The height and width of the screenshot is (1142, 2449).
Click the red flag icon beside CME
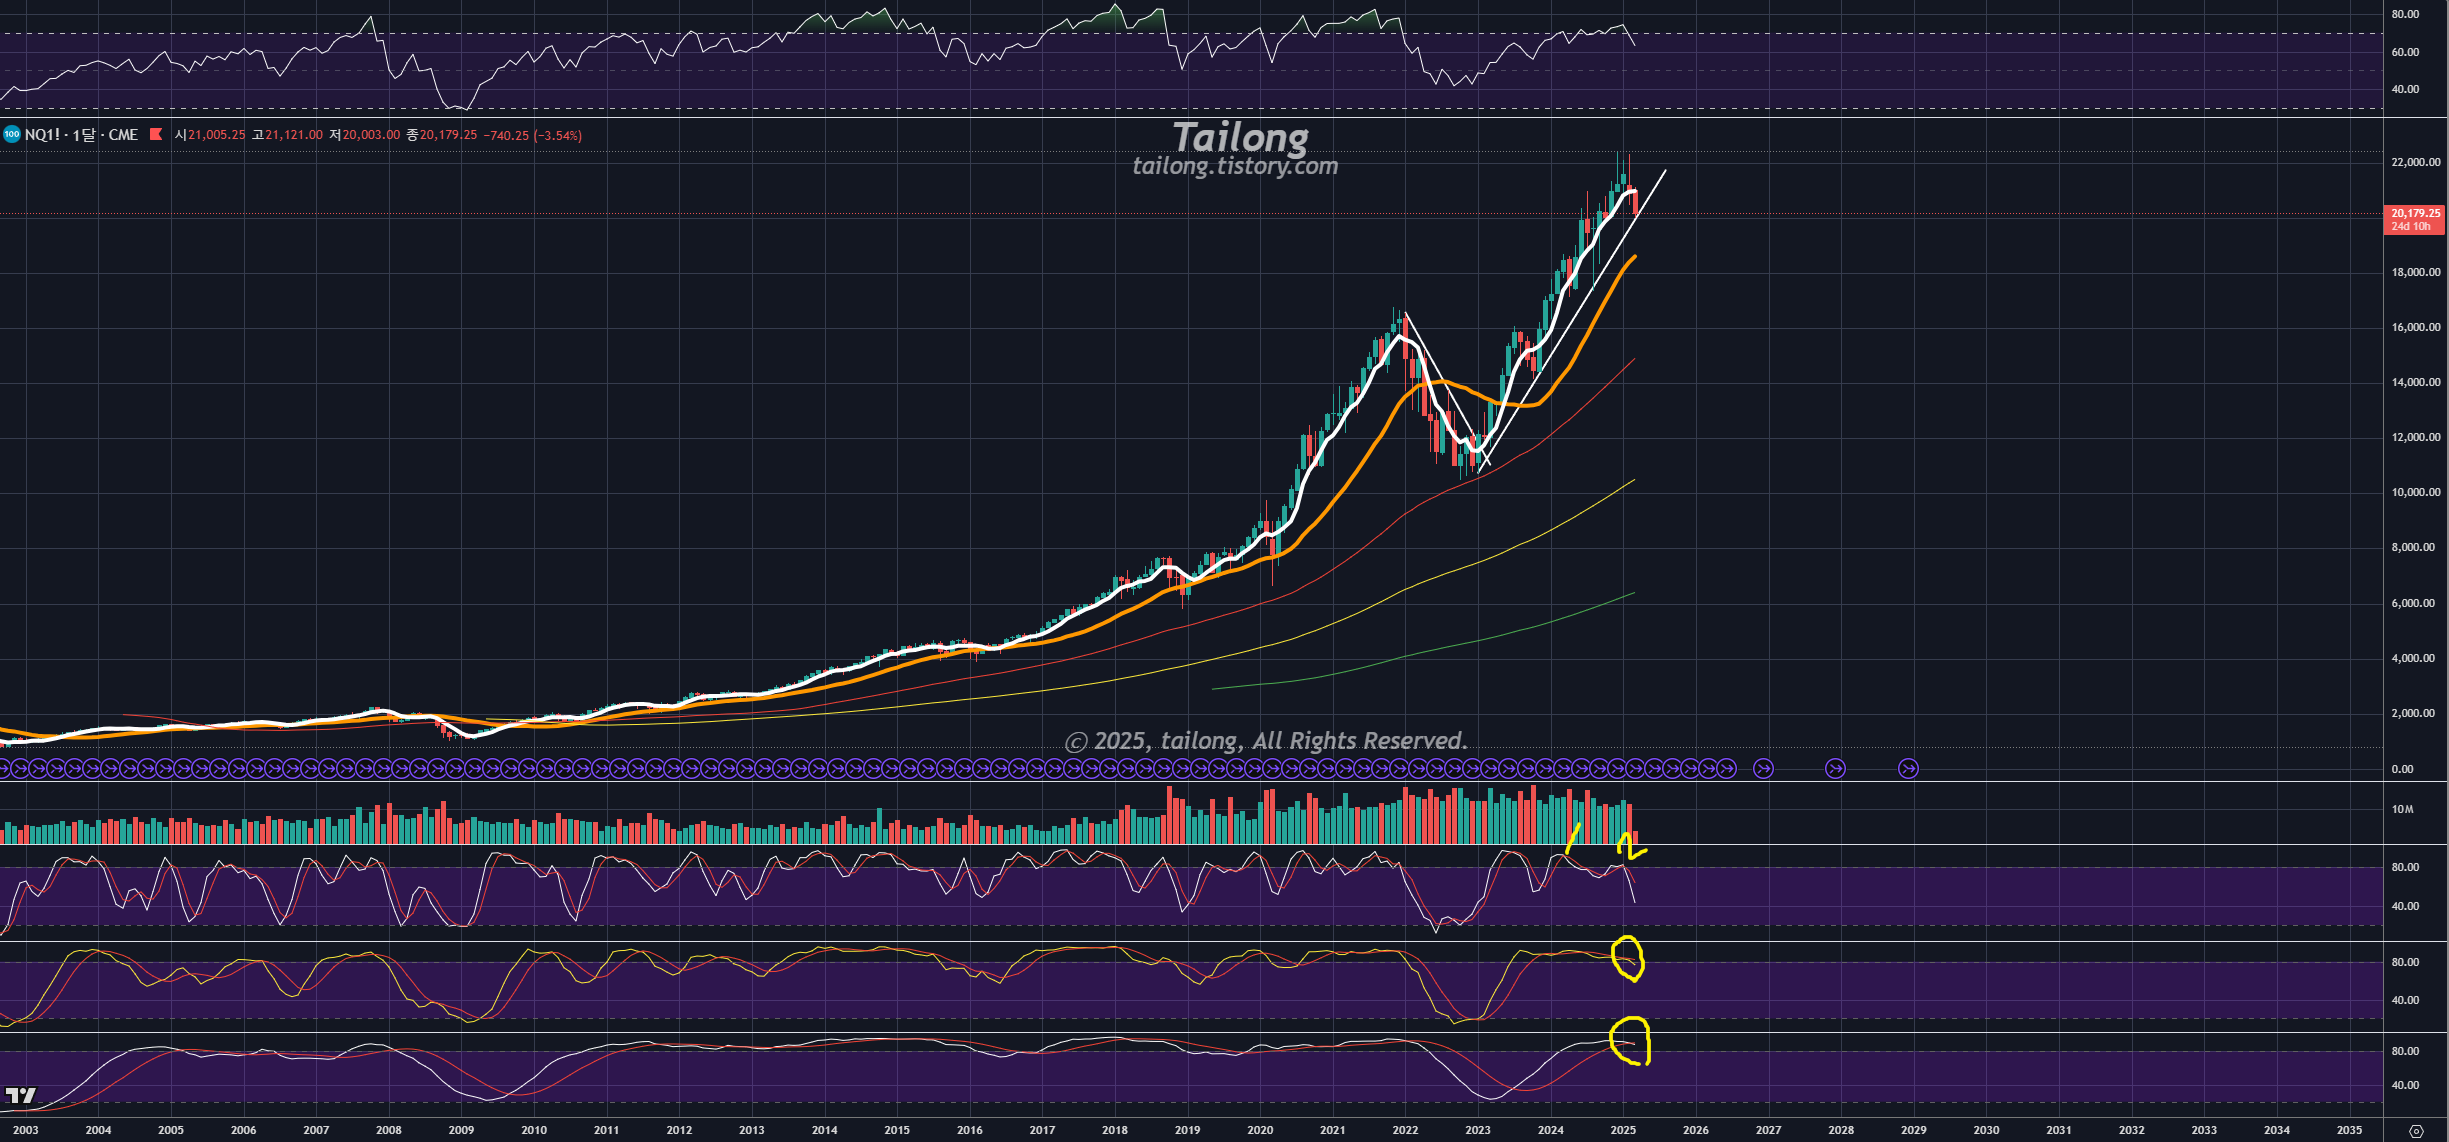tap(156, 134)
